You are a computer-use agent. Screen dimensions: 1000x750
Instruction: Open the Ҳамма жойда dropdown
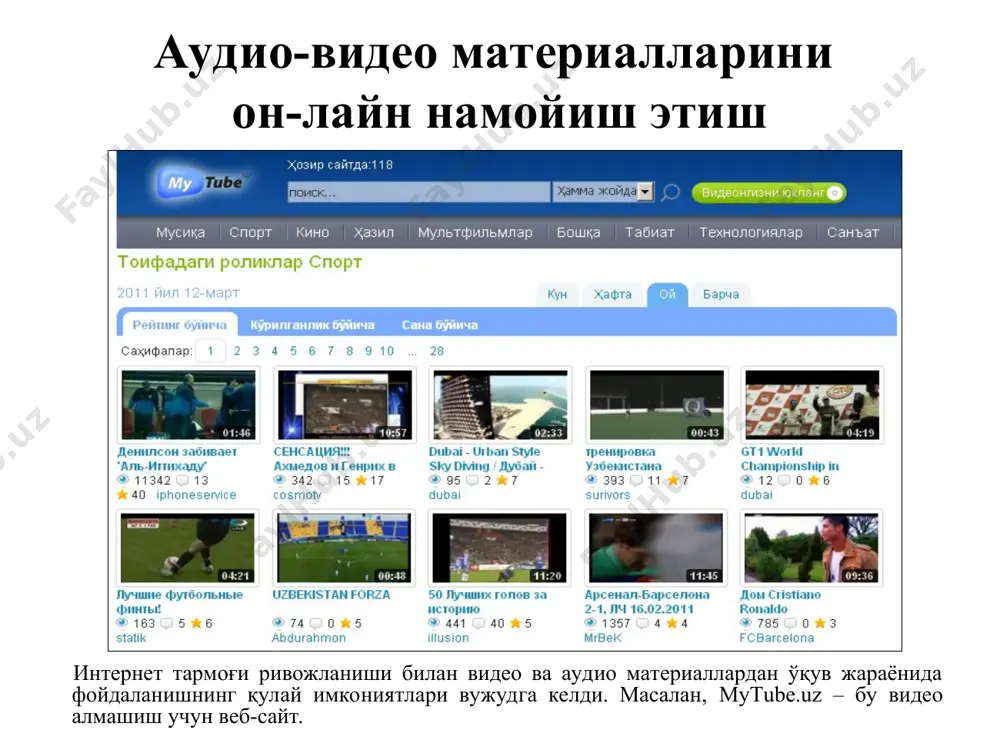[x=603, y=191]
